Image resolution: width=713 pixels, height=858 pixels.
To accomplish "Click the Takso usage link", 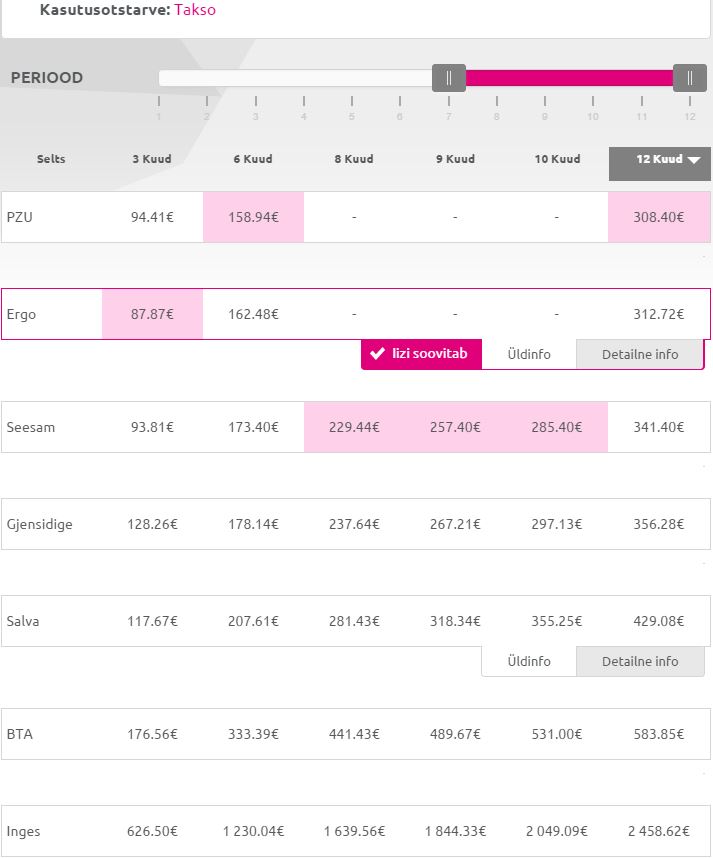I will 195,9.
